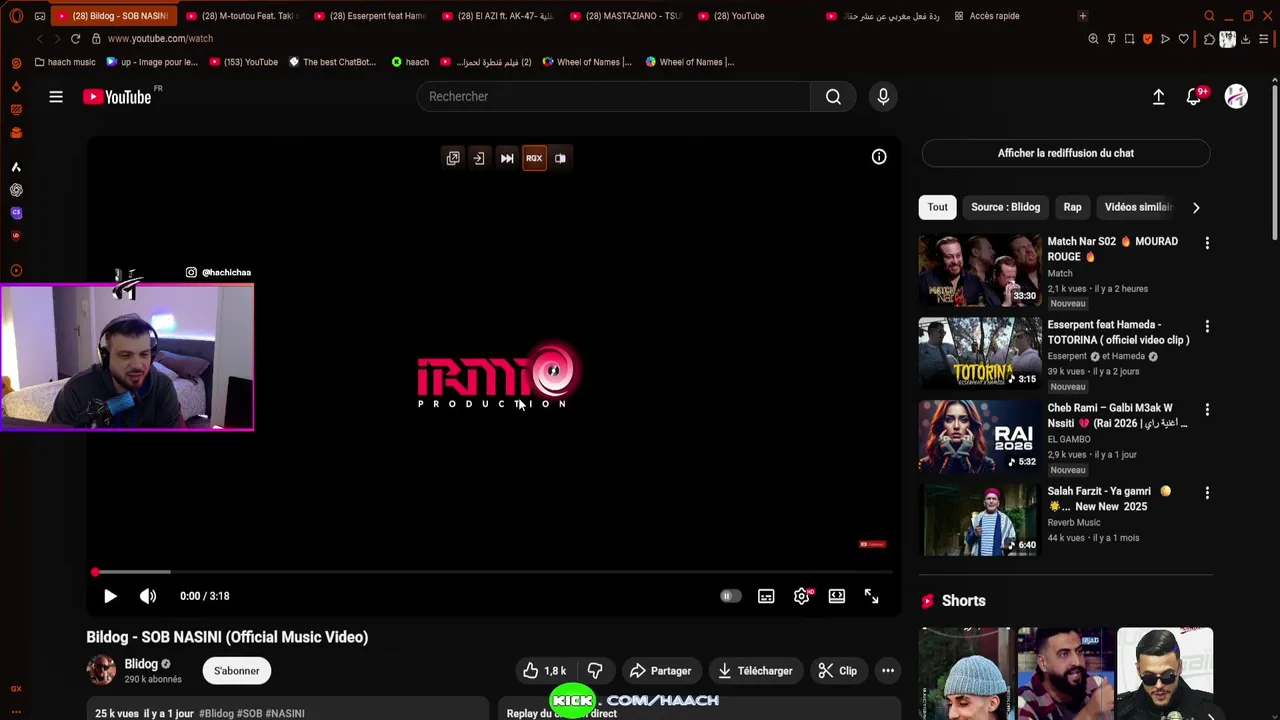Open the browser downloads icon
Screen dimensions: 1280x720
[x=1244, y=39]
